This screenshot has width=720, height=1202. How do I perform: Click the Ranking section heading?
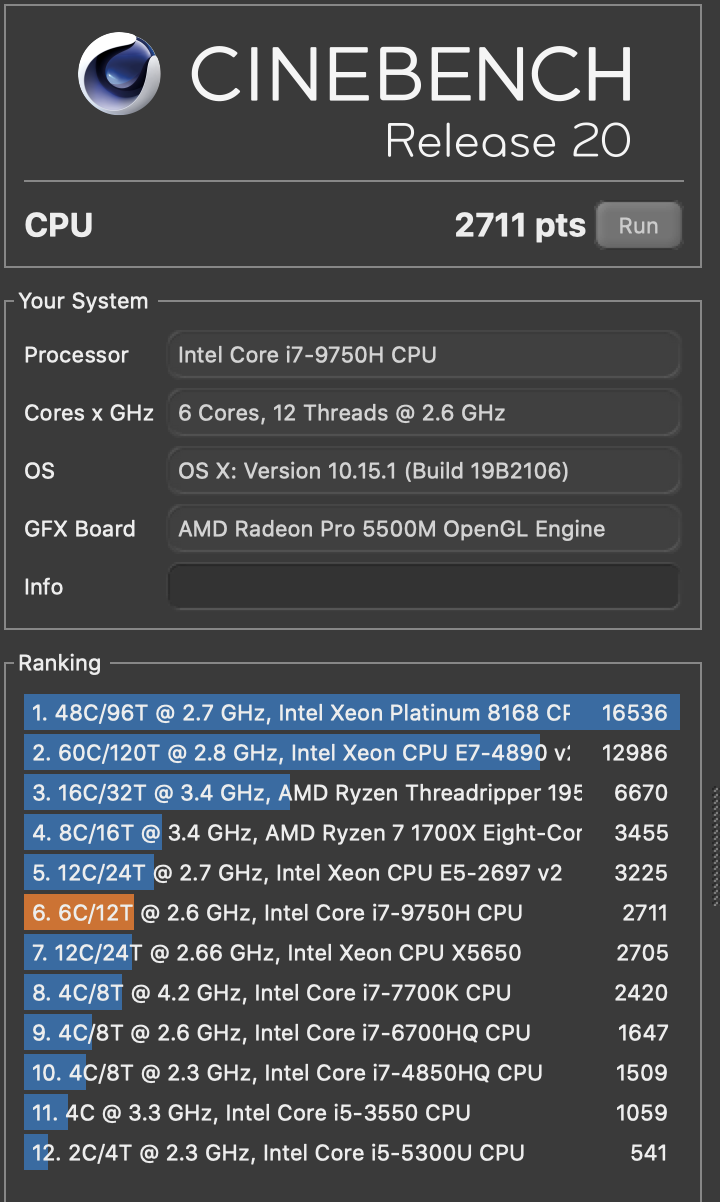(x=59, y=663)
